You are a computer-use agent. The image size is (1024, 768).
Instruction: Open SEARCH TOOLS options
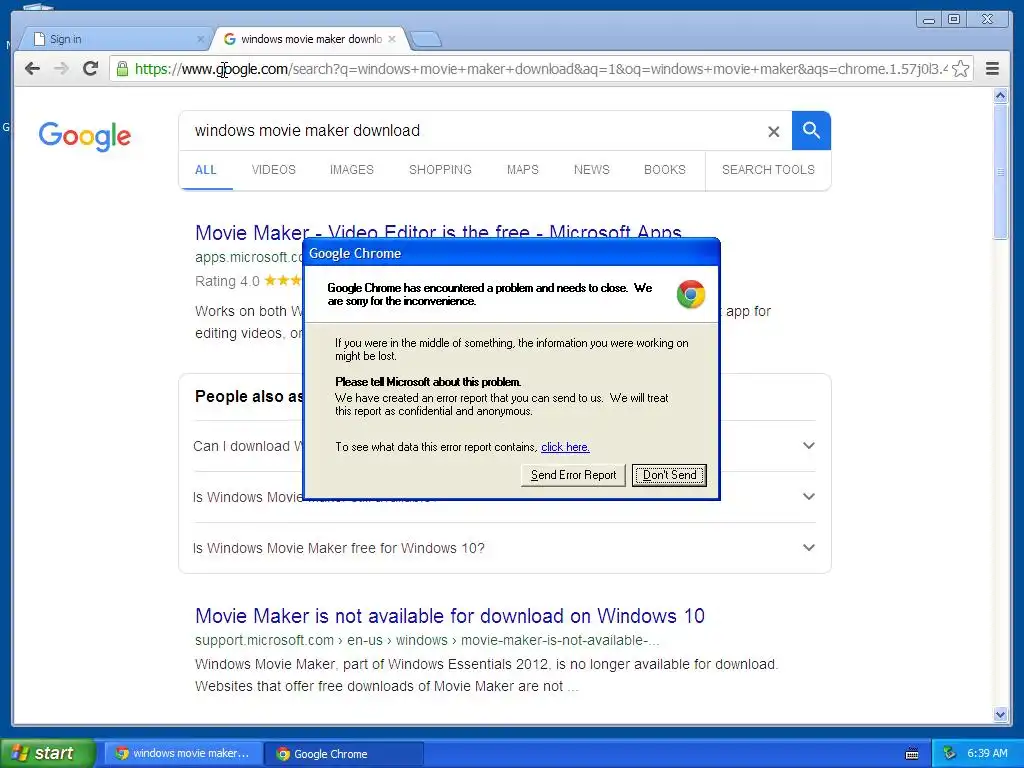coord(768,170)
